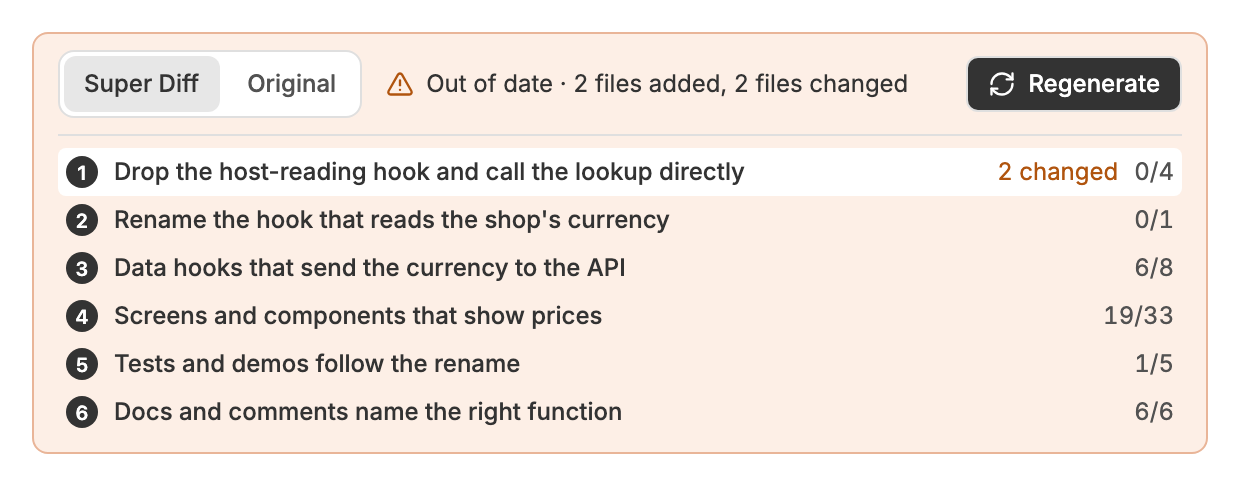Click the '2 changed' orange label
Image resolution: width=1240 pixels, height=486 pixels.
1058,172
